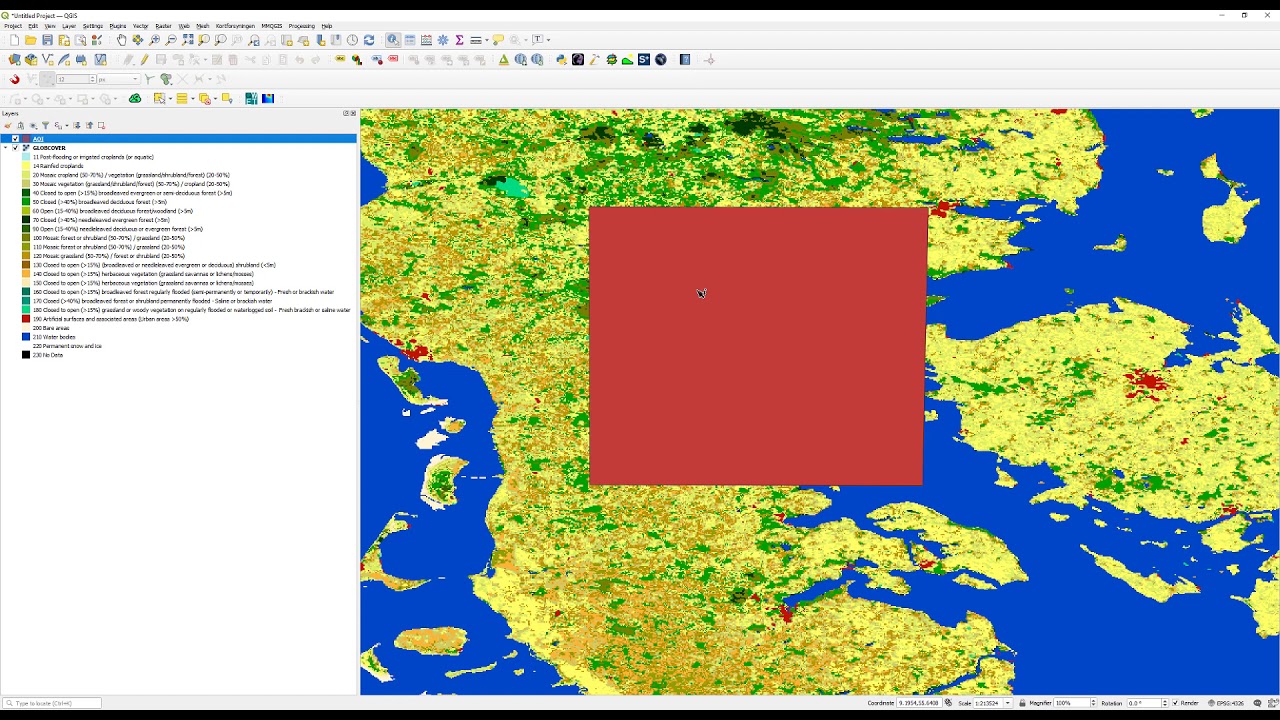The height and width of the screenshot is (720, 1280).
Task: Toggle the scale lock icon in status bar
Action: tap(1022, 703)
